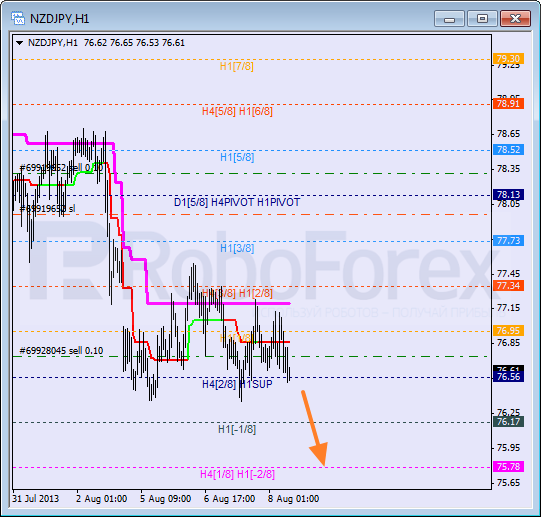
Task: Click the red 78.91 price tag
Action: pyautogui.click(x=509, y=104)
